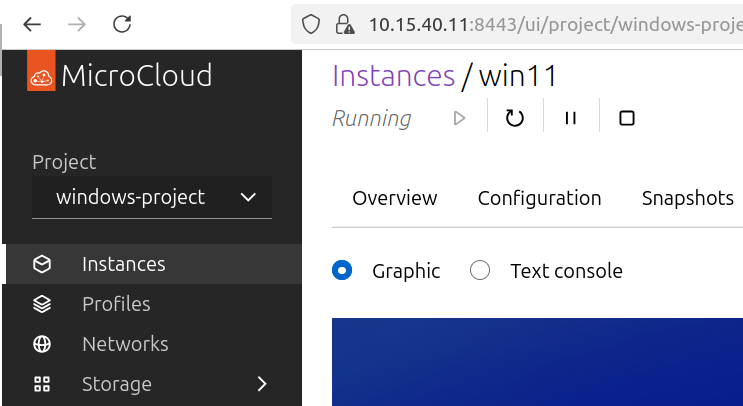Select the Text console radio button
Image resolution: width=743 pixels, height=406 pixels.
[480, 271]
